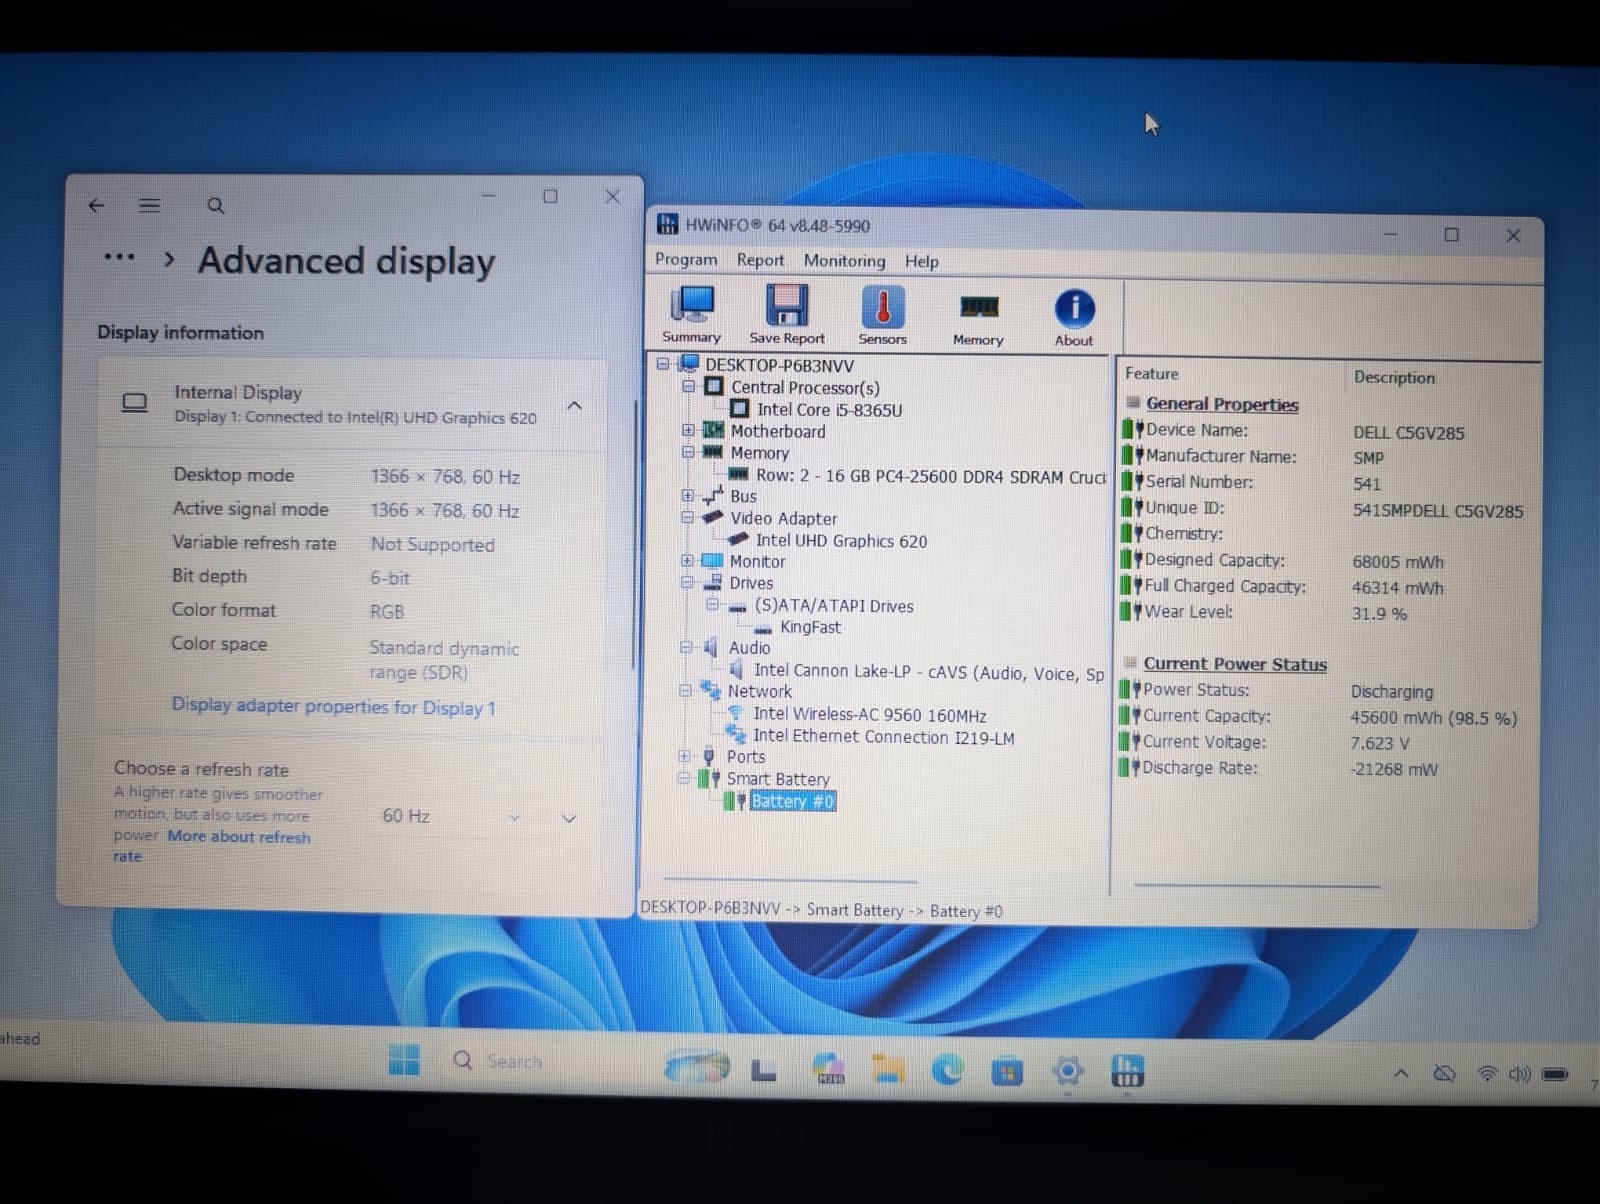The height and width of the screenshot is (1204, 1600).
Task: Select Intel Ethernet Connection I219-LM entry
Action: coord(883,737)
